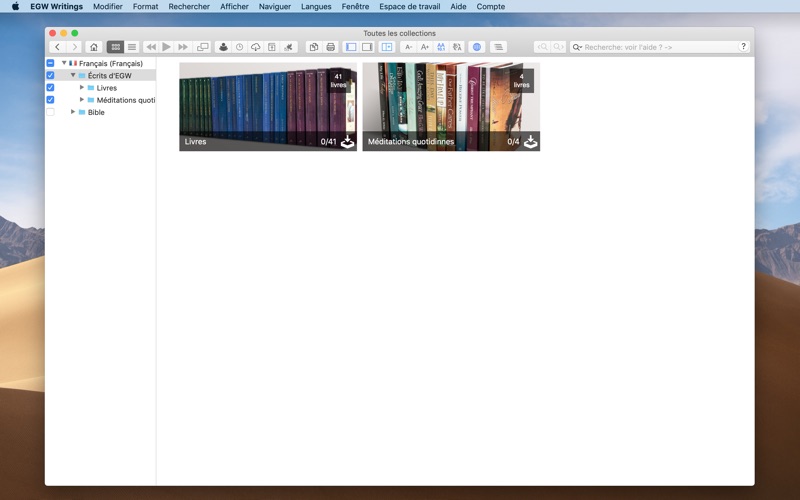Start audio playback with the play button
Image resolution: width=800 pixels, height=500 pixels.
(x=166, y=47)
